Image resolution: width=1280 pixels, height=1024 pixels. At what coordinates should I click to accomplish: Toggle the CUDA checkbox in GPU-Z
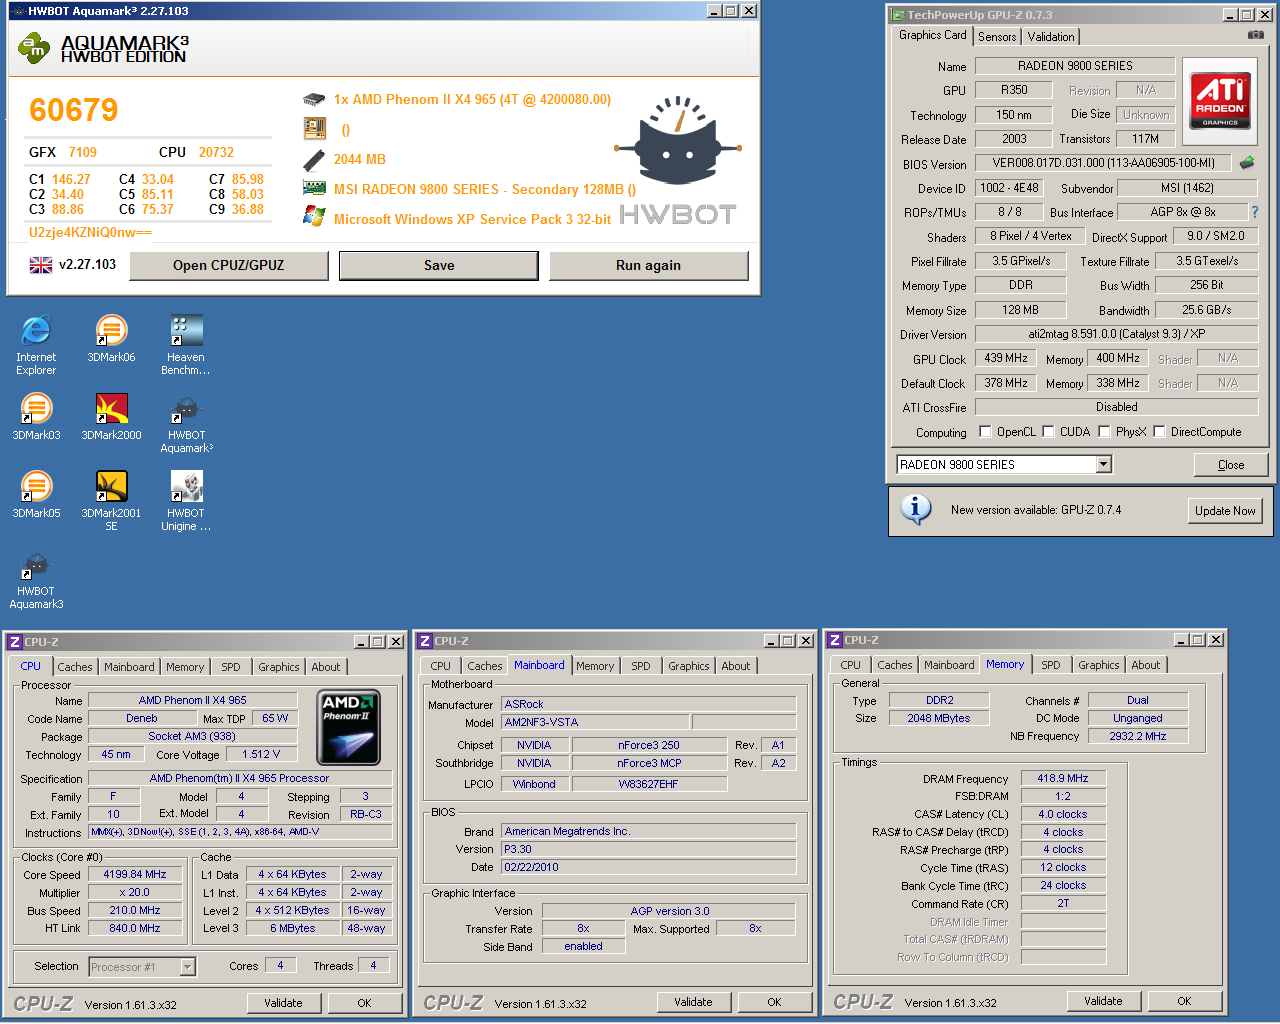[x=1048, y=431]
